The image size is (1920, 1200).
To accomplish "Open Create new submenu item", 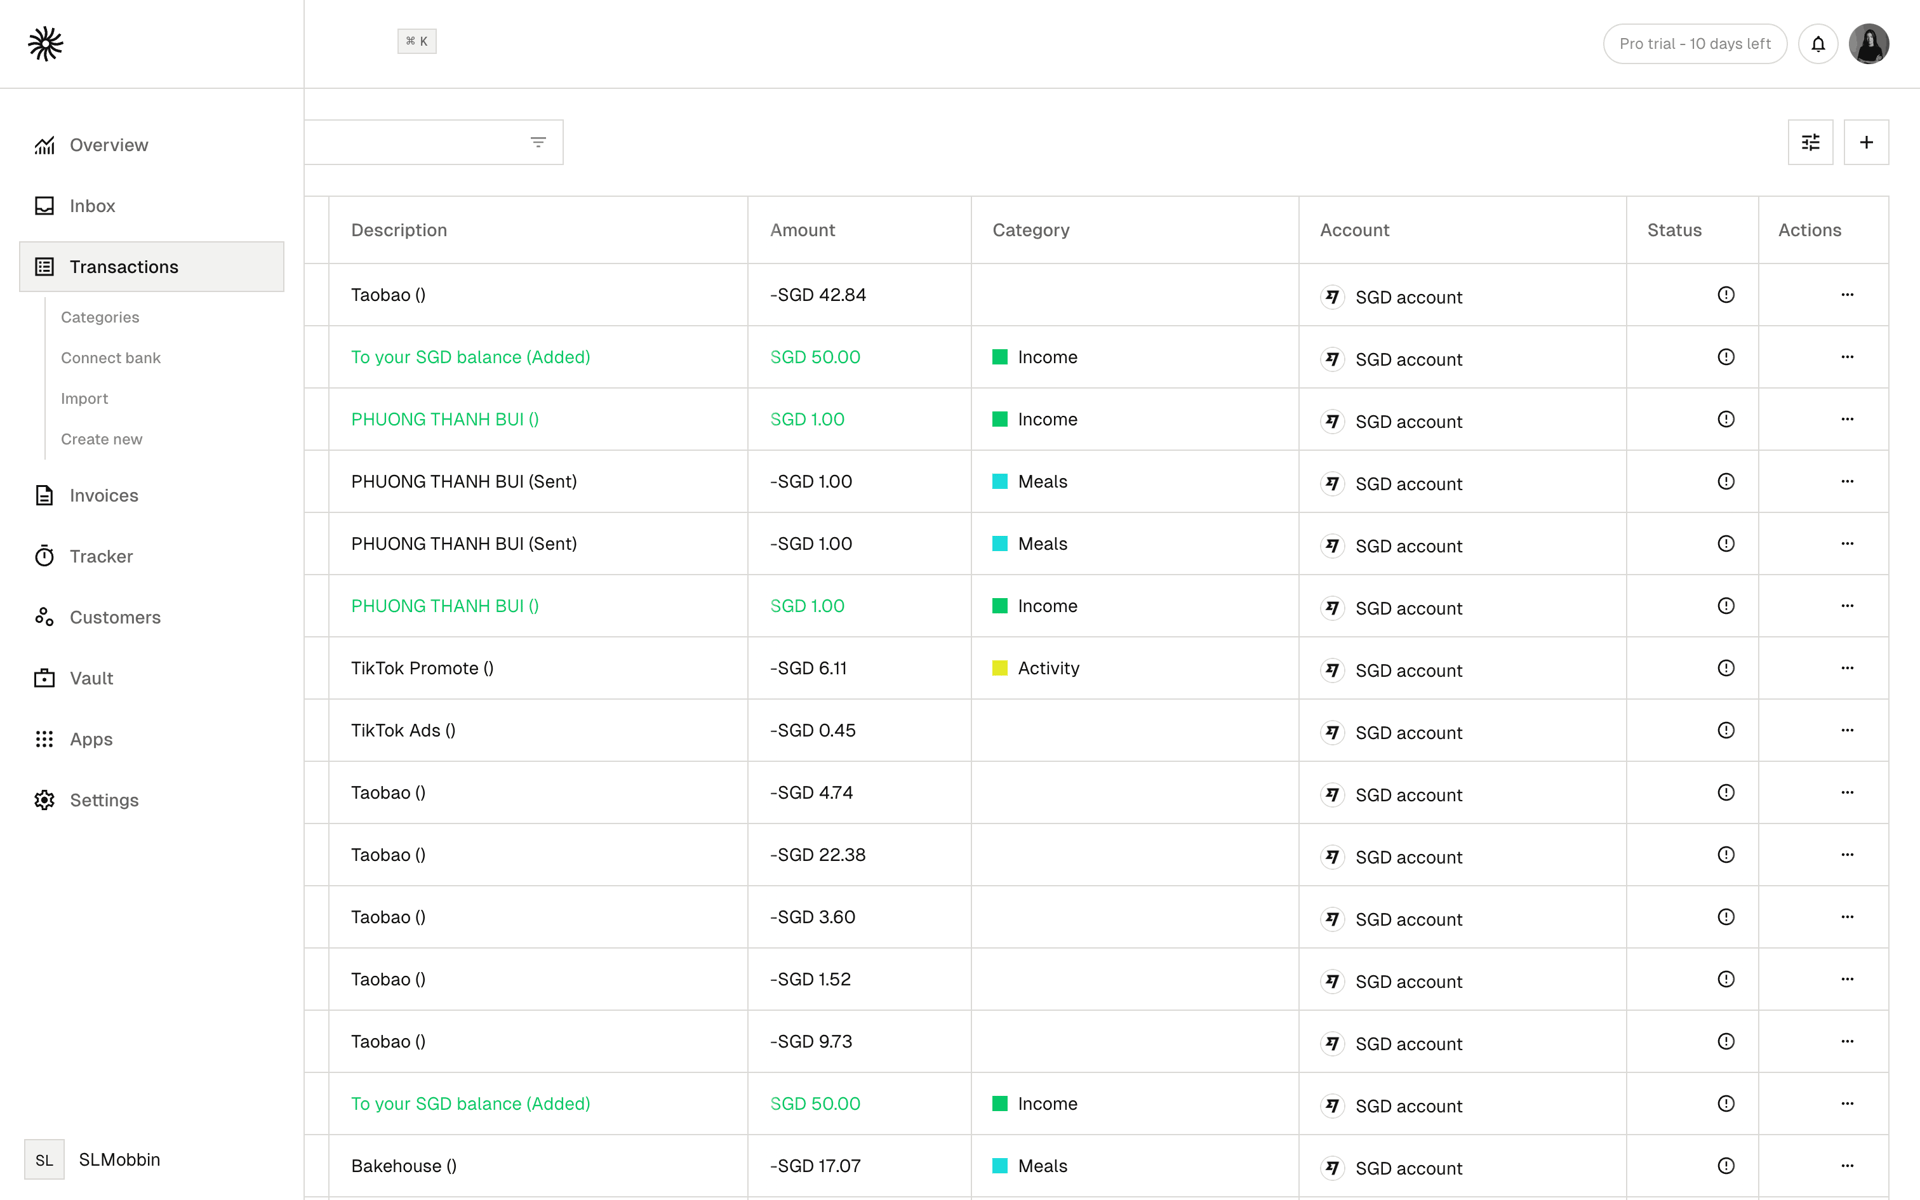I will coord(102,439).
